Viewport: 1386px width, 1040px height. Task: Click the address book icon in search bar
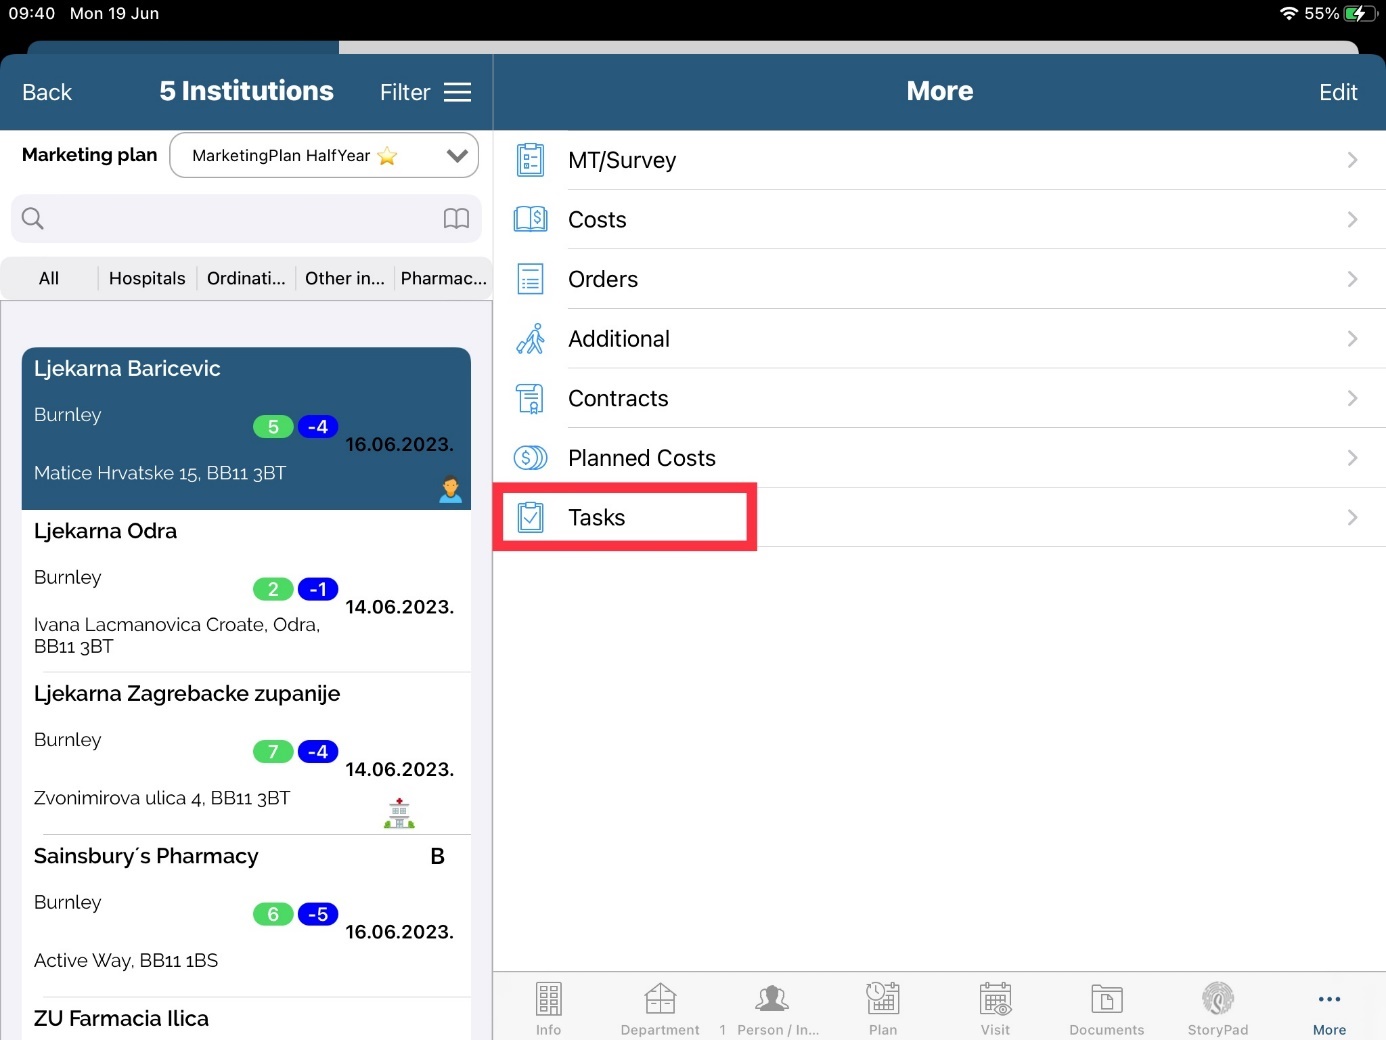(456, 219)
